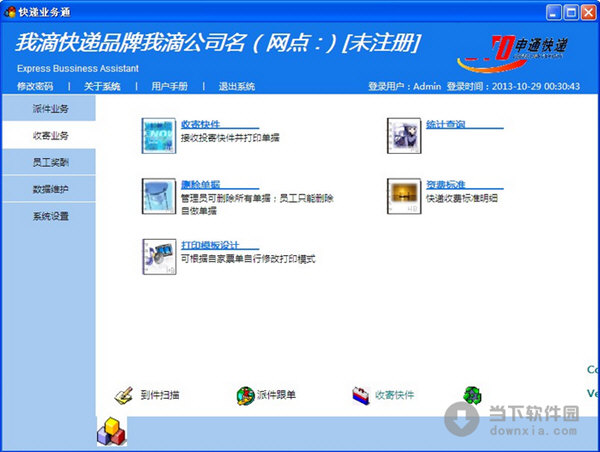Screen dimensions: 600x452
Task: Open the 删除单据 link
Action: 201,184
